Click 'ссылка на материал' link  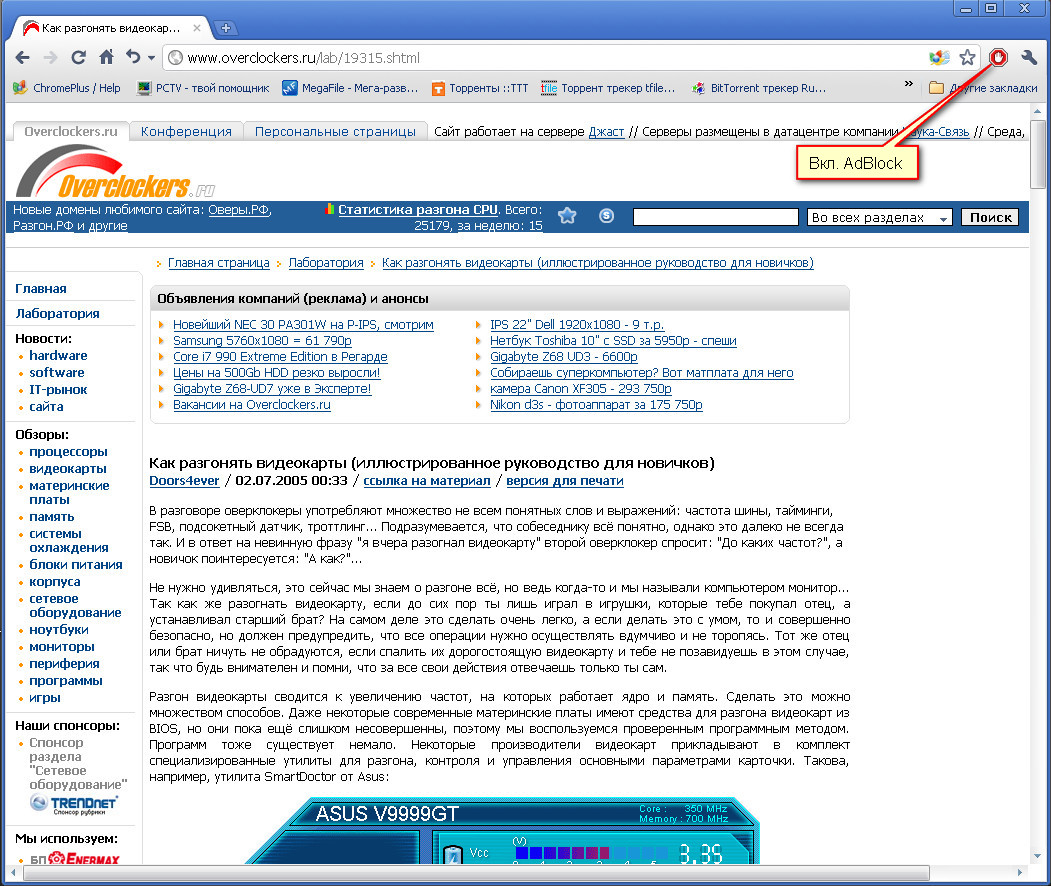pyautogui.click(x=427, y=481)
